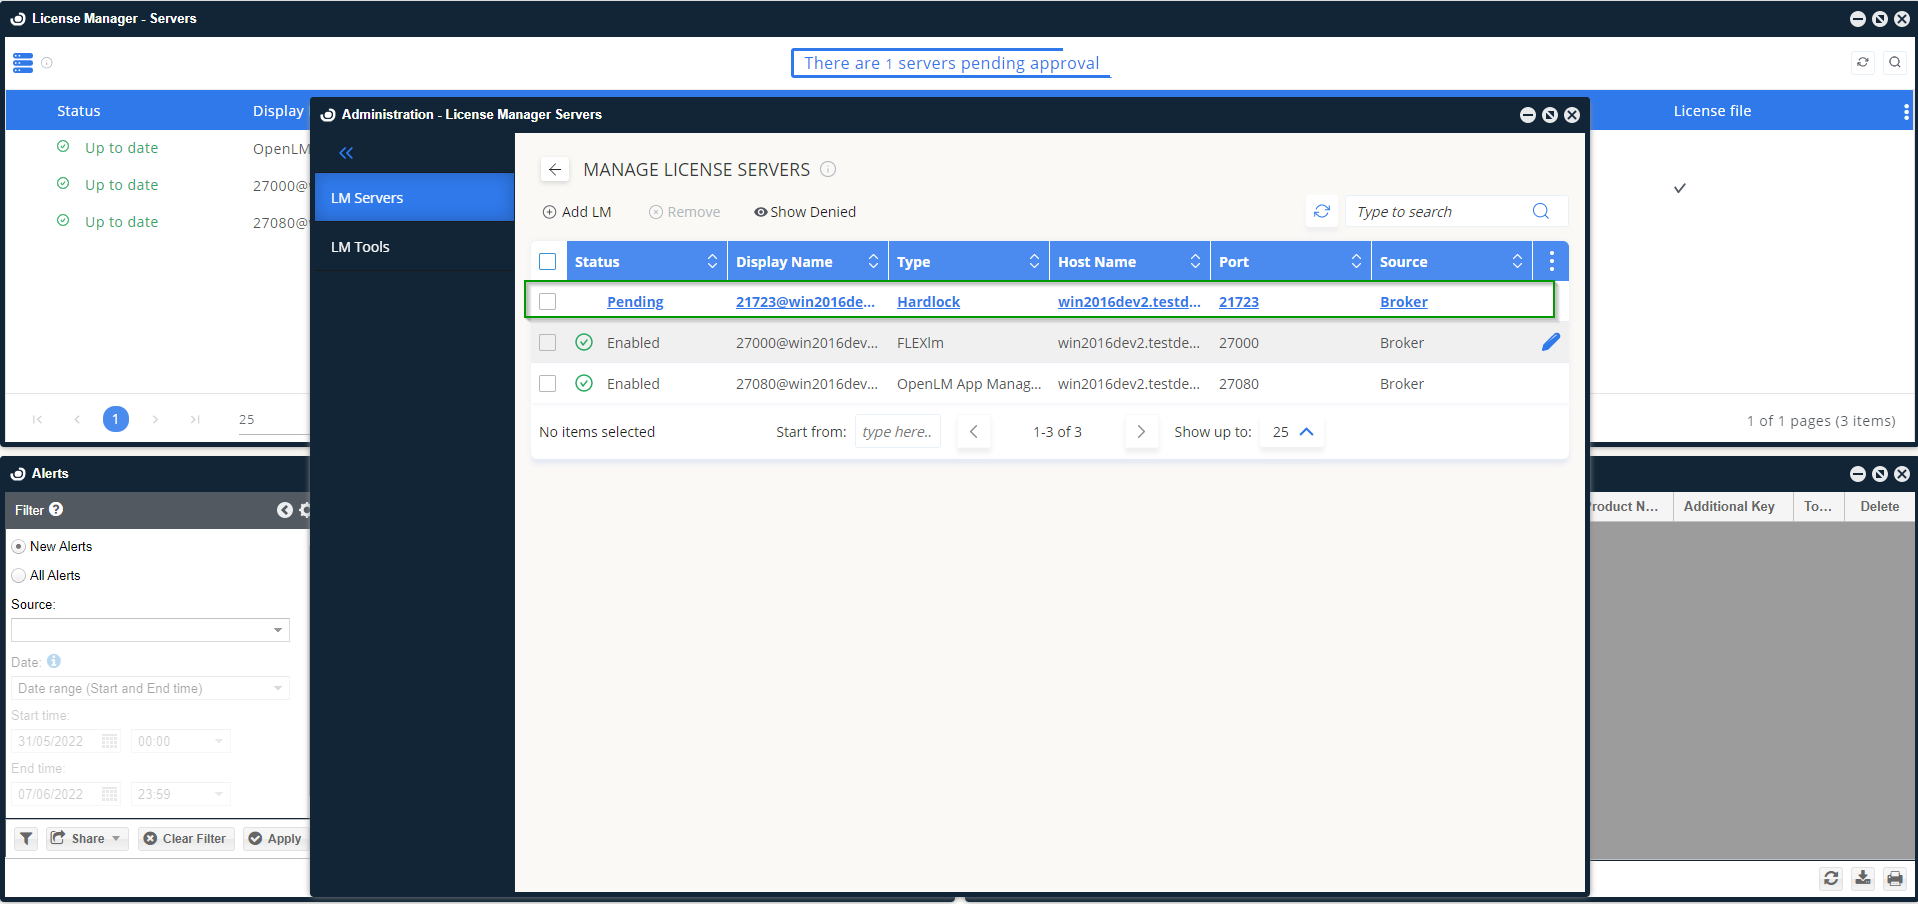Open LM Tools in the sidebar
1918x904 pixels.
(360, 247)
